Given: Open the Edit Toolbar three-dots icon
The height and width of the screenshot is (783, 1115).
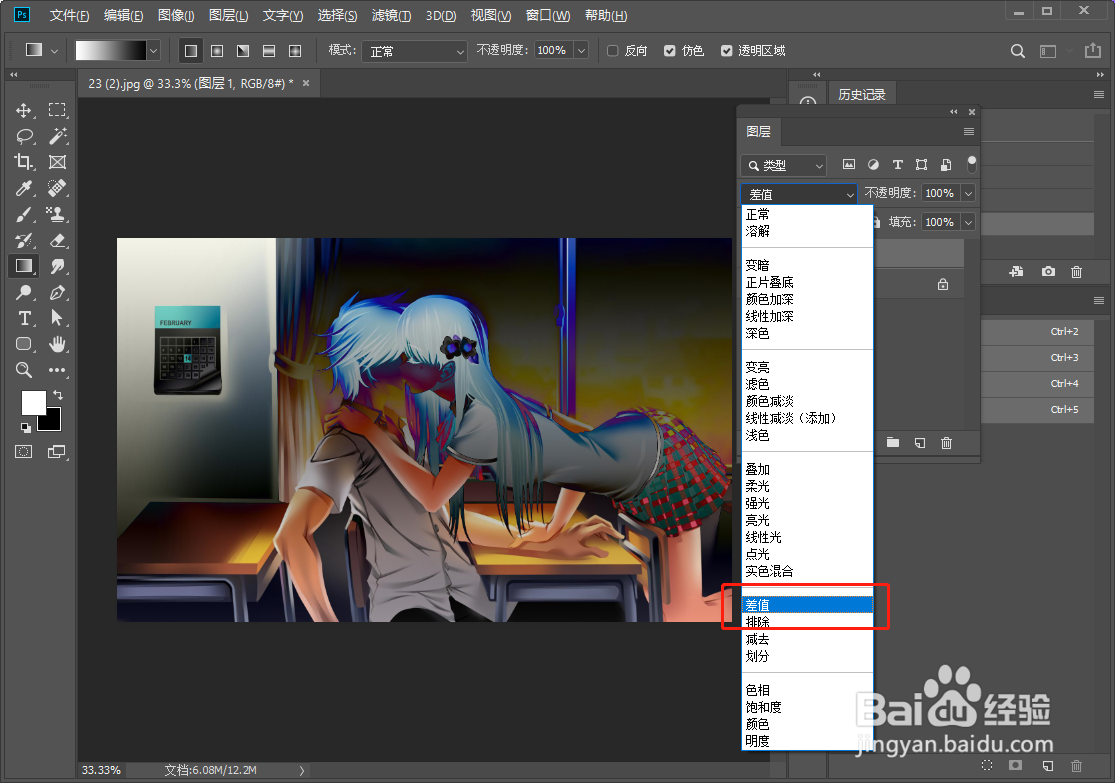Looking at the screenshot, I should pos(57,370).
